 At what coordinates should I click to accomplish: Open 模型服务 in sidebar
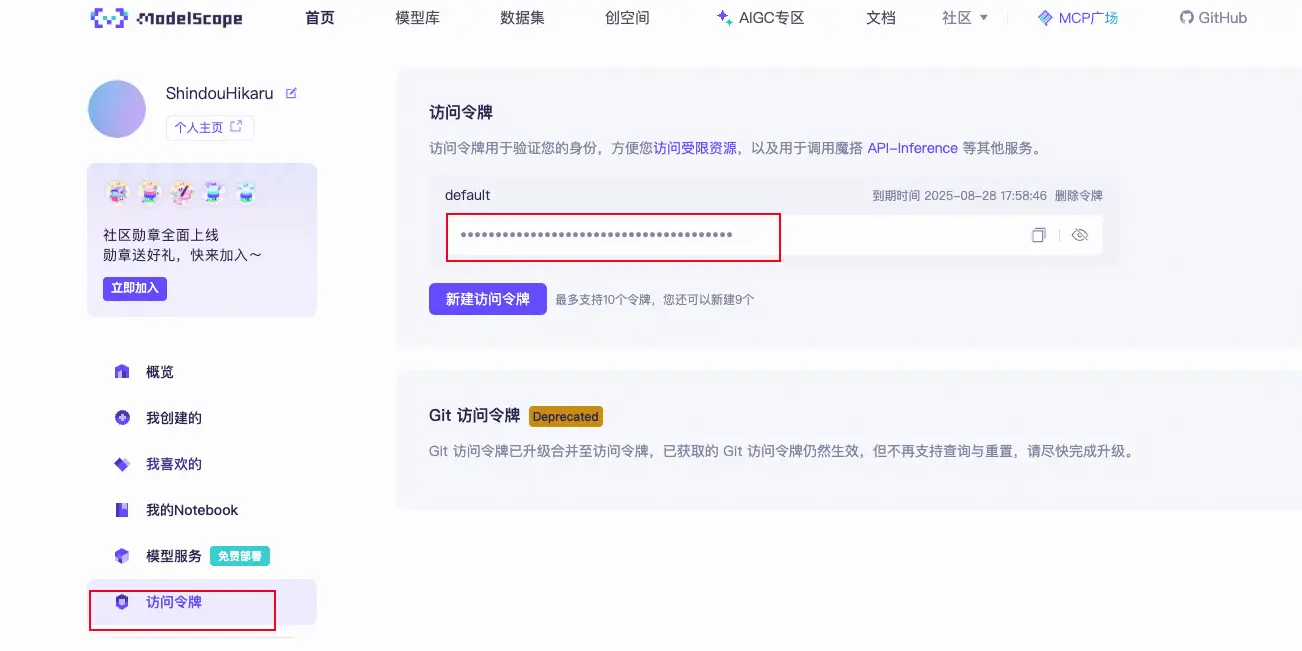click(x=174, y=556)
